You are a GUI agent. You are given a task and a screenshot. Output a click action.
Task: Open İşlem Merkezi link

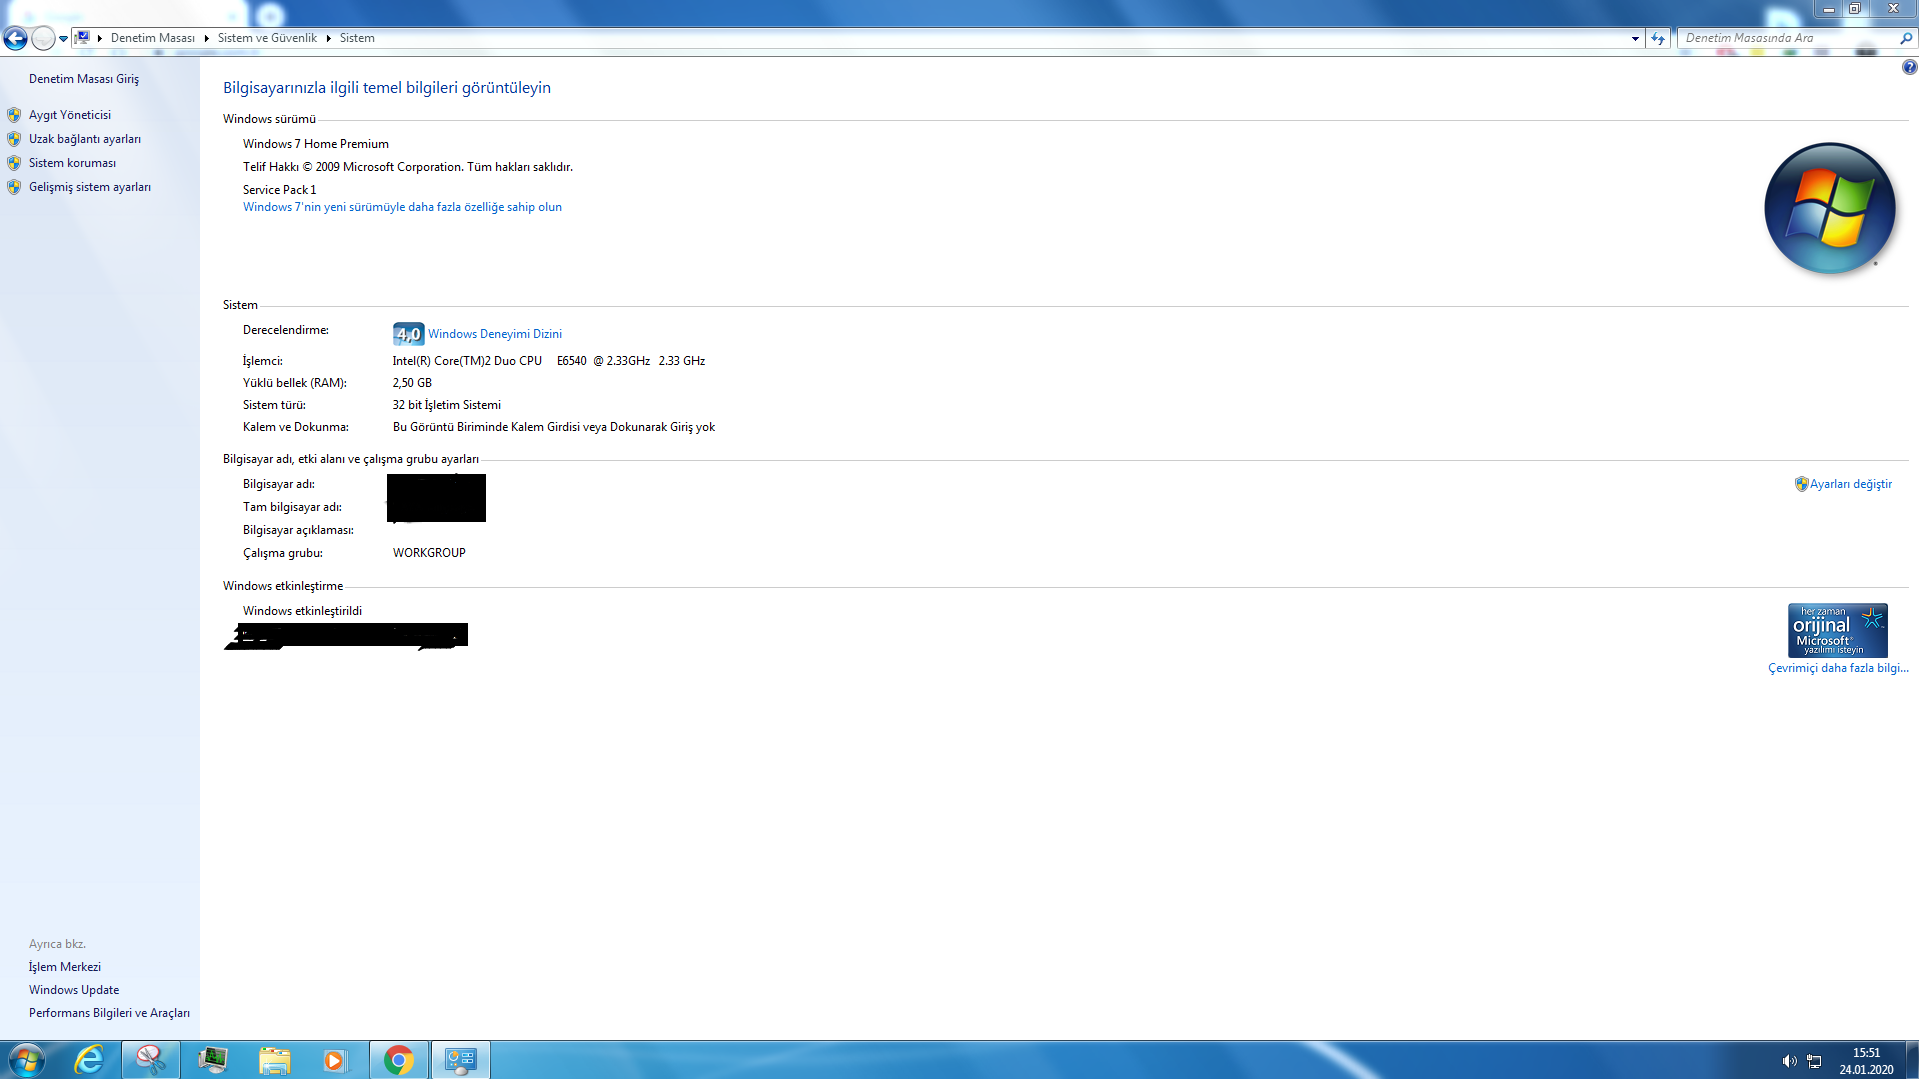pos(65,967)
